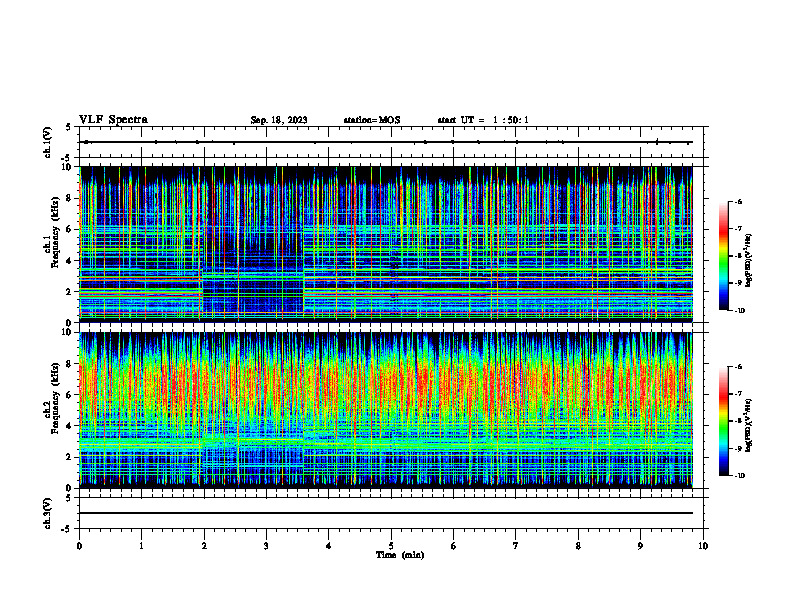Click the ch.2 spectrogram panel
792x612 pixels.
(386, 410)
